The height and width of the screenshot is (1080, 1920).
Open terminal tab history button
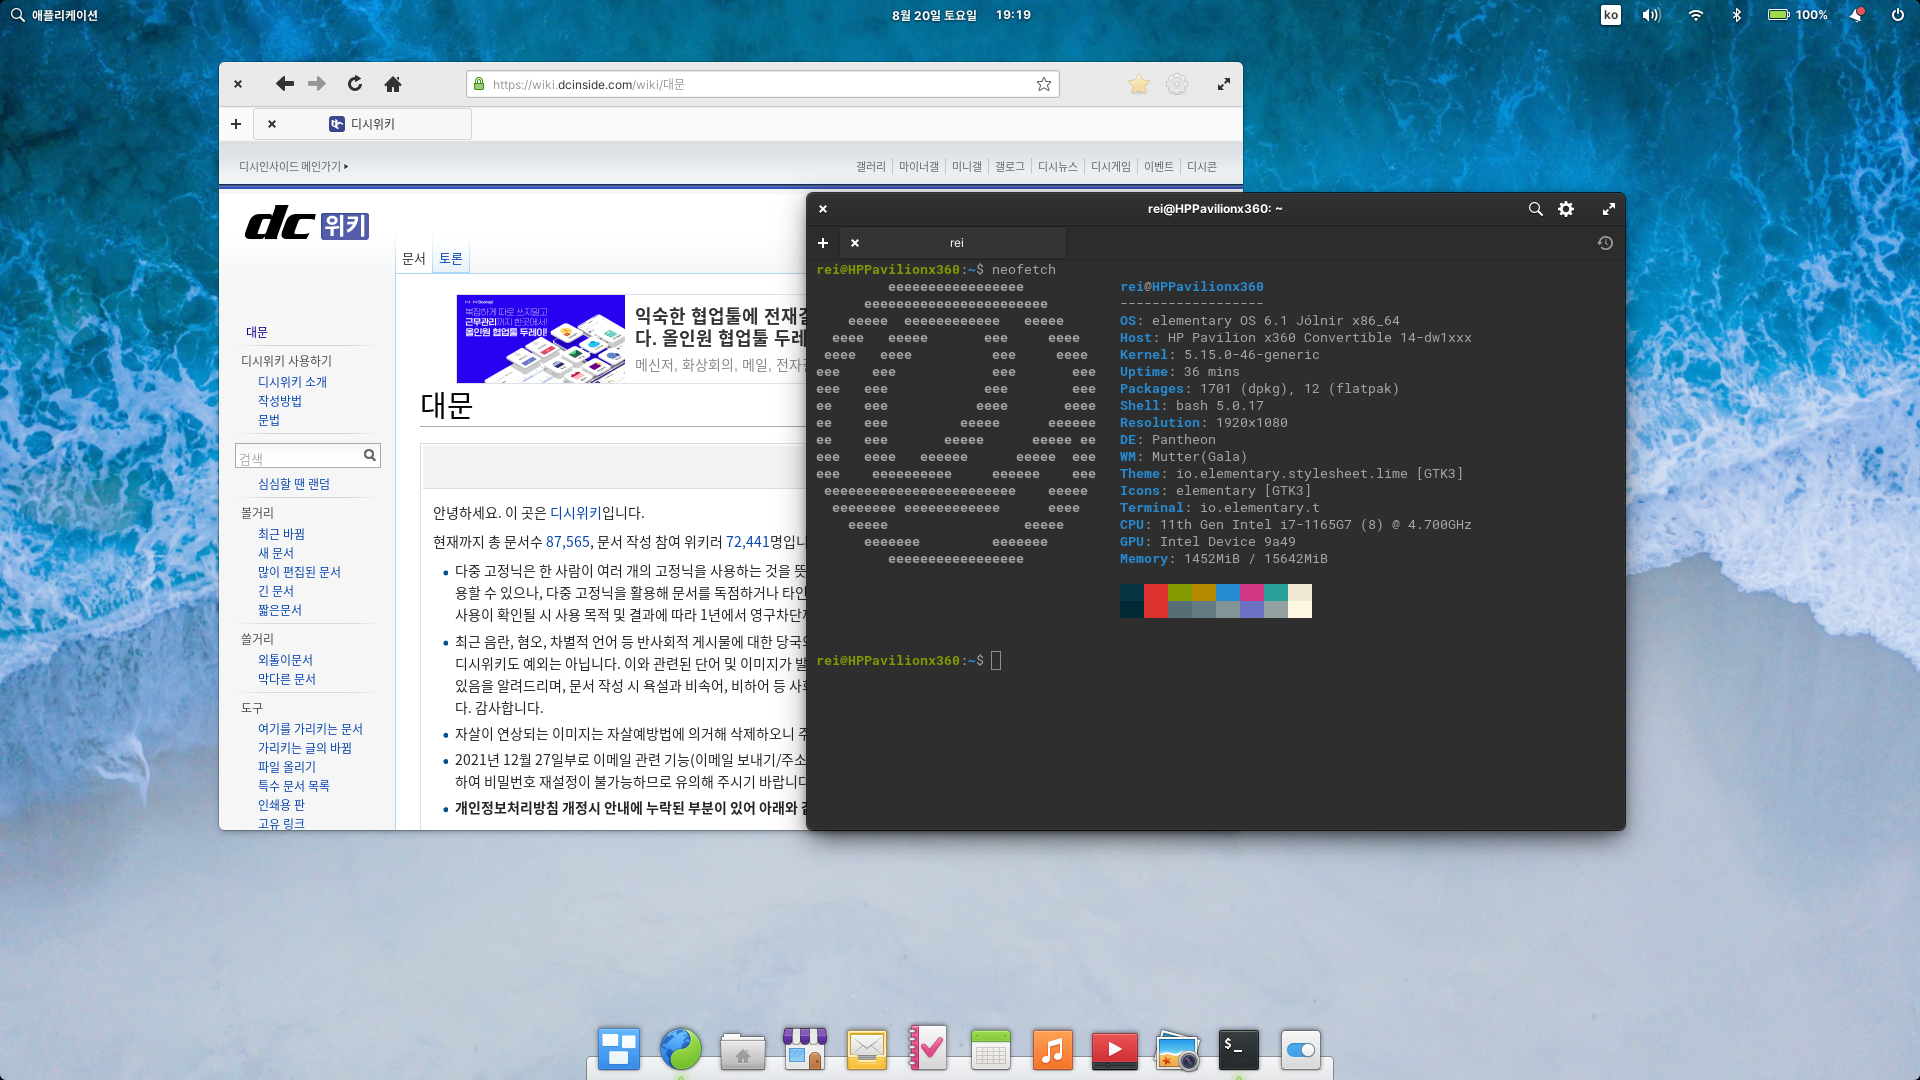[x=1605, y=243]
